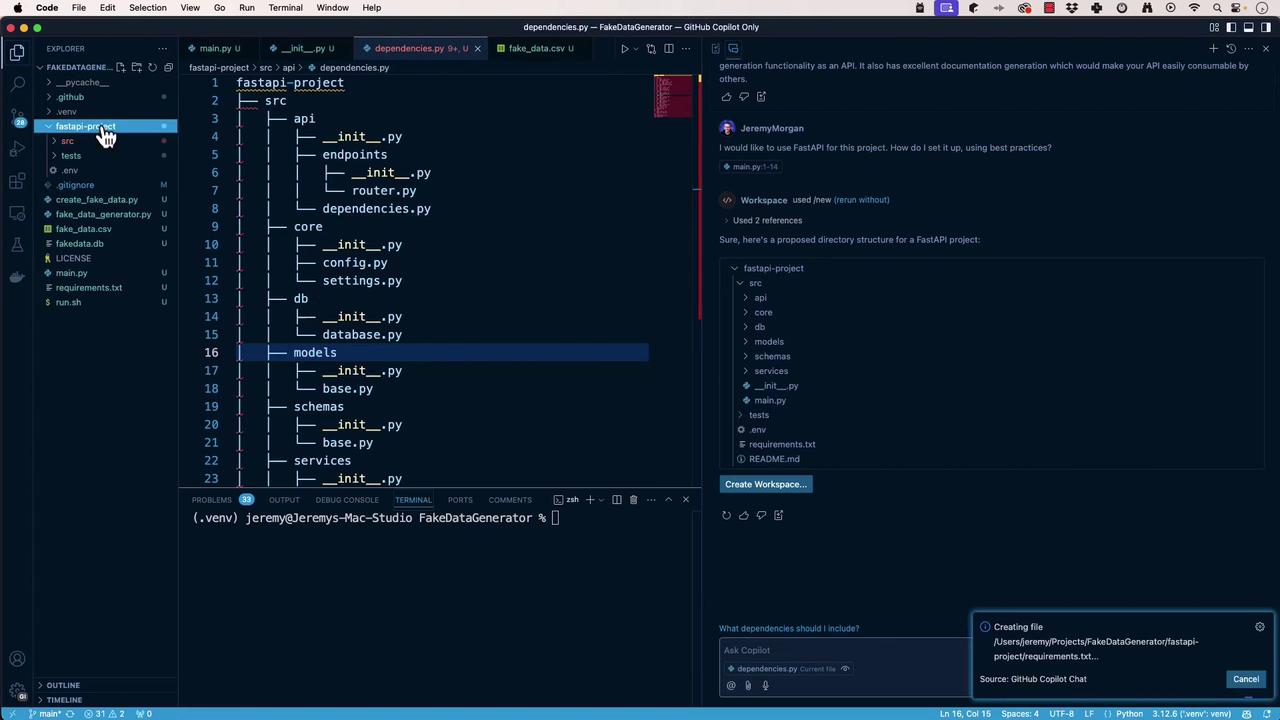Toggle the secondary sidebar layout button

pos(1265,27)
